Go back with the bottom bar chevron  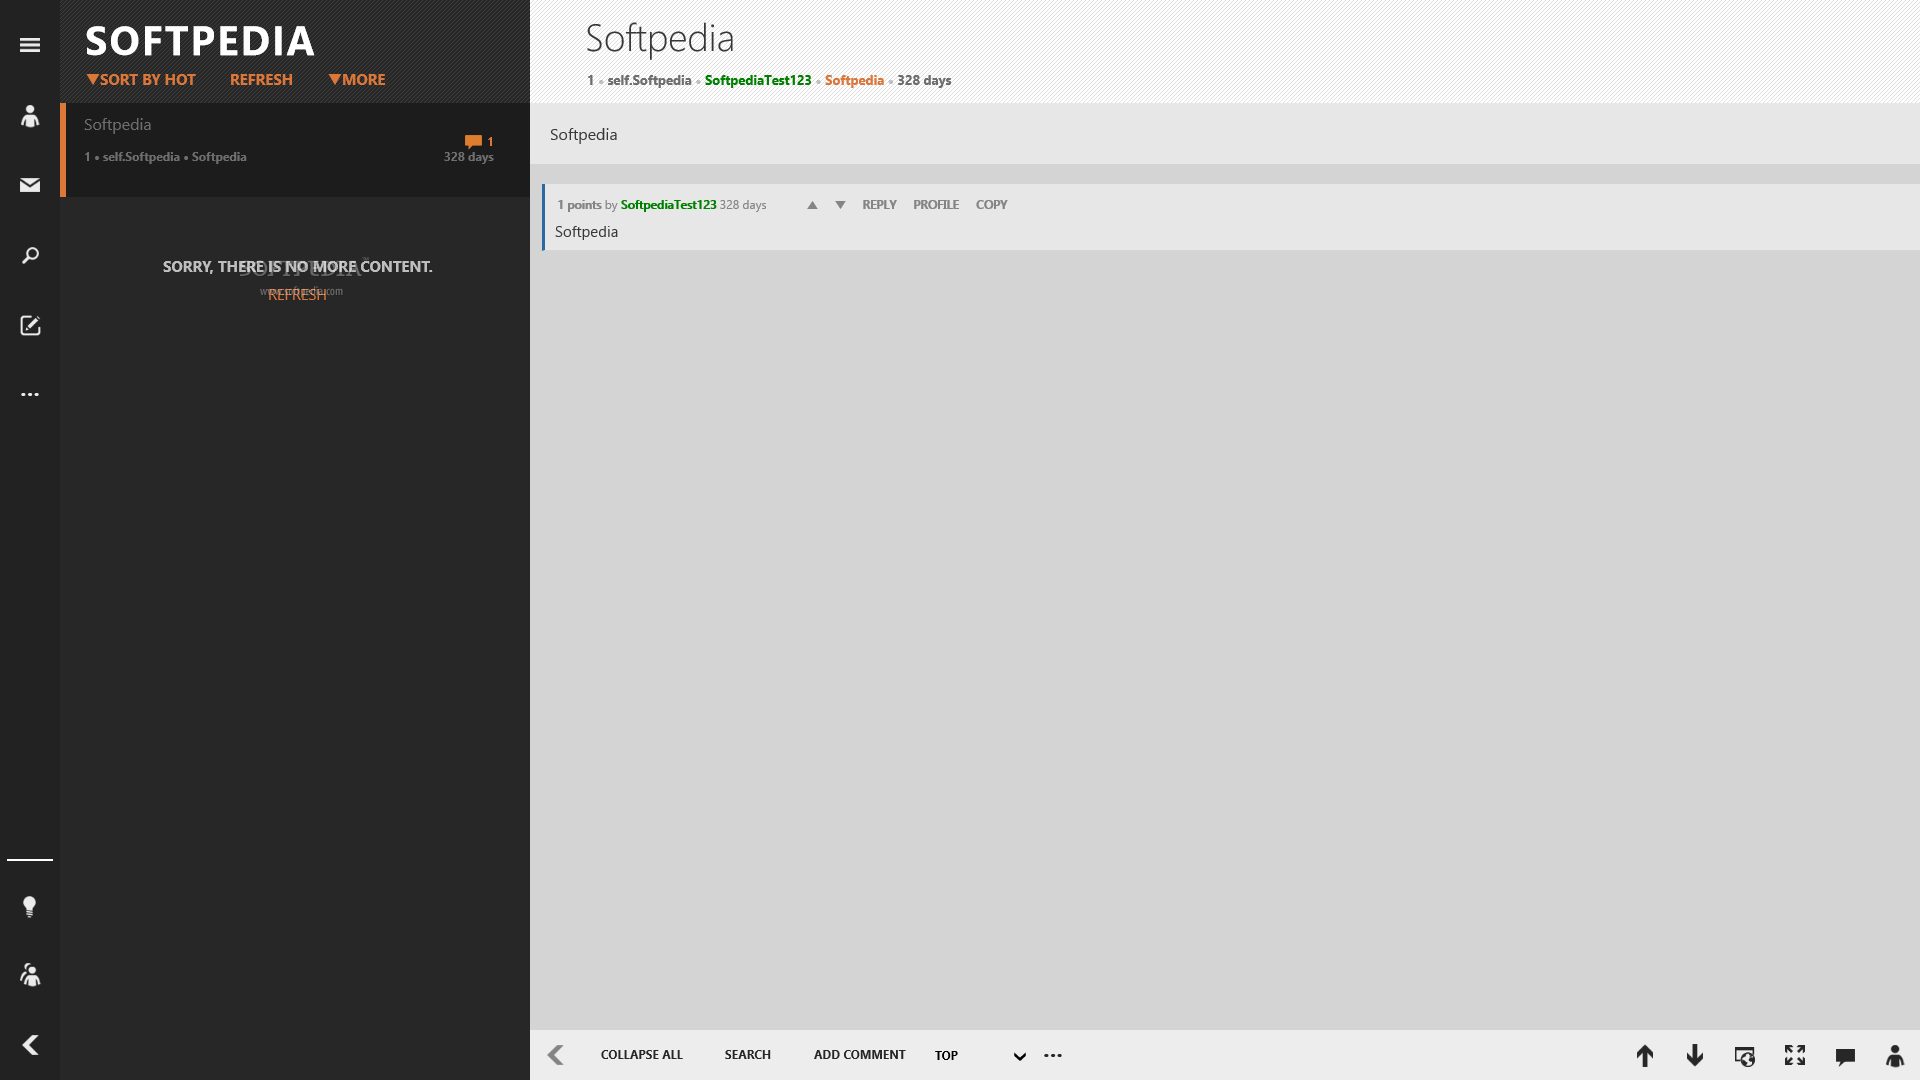pos(556,1055)
